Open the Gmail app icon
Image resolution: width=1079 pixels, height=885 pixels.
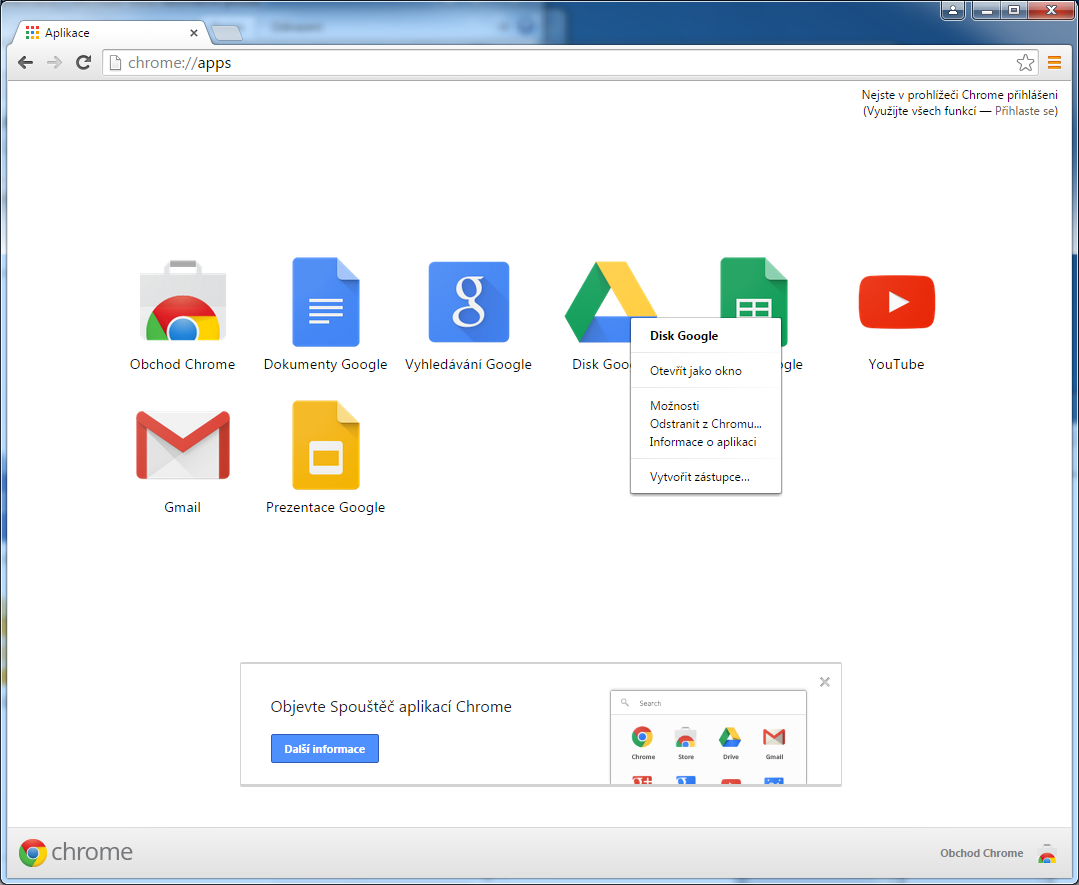(x=182, y=445)
